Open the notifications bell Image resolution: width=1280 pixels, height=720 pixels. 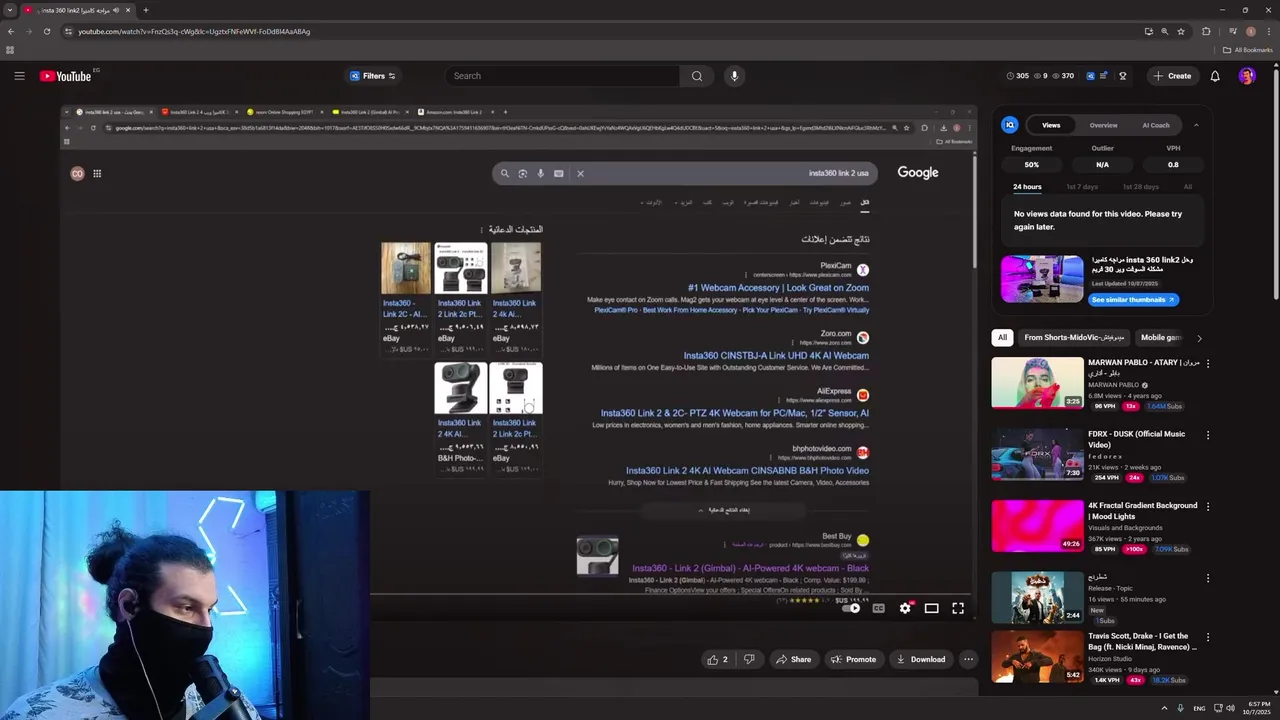tap(1215, 76)
